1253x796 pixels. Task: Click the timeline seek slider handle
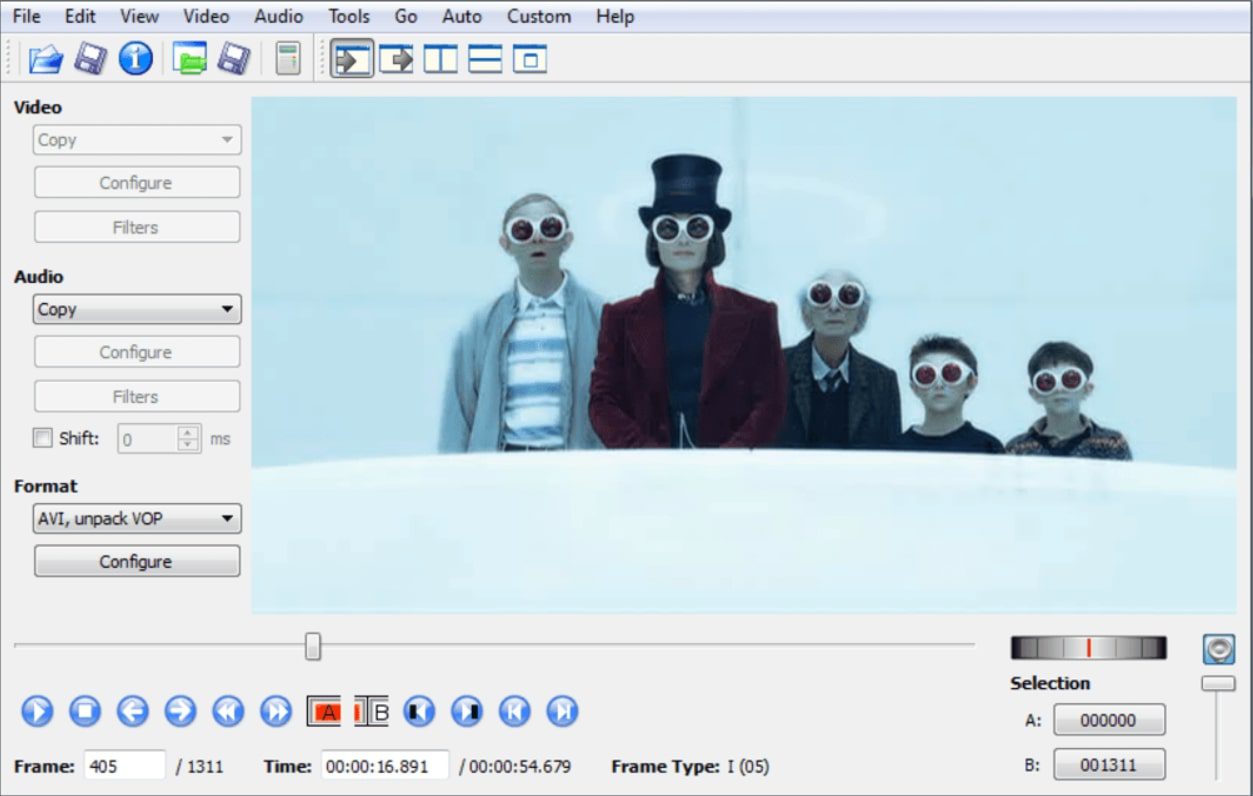tap(313, 647)
